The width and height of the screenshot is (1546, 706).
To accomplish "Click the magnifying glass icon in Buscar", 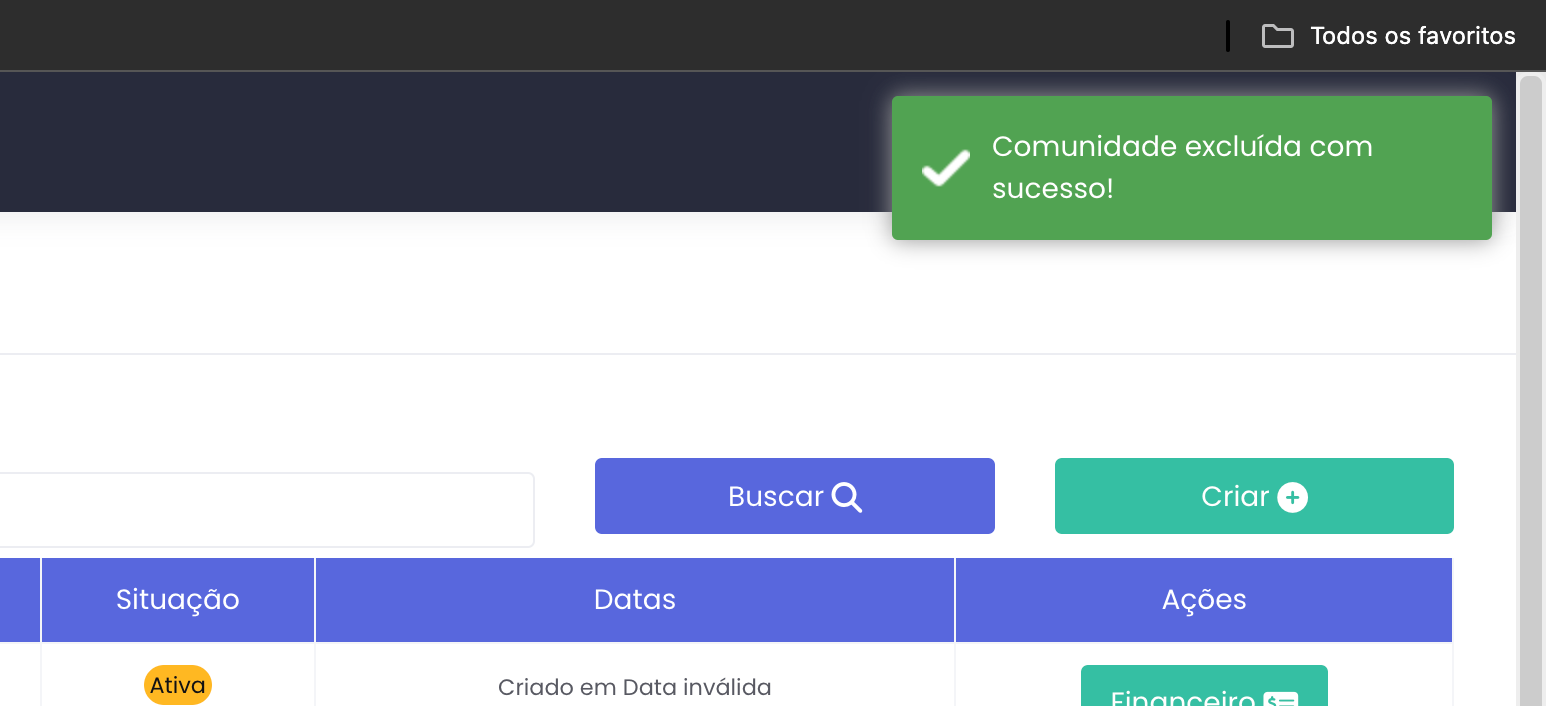I will point(846,497).
